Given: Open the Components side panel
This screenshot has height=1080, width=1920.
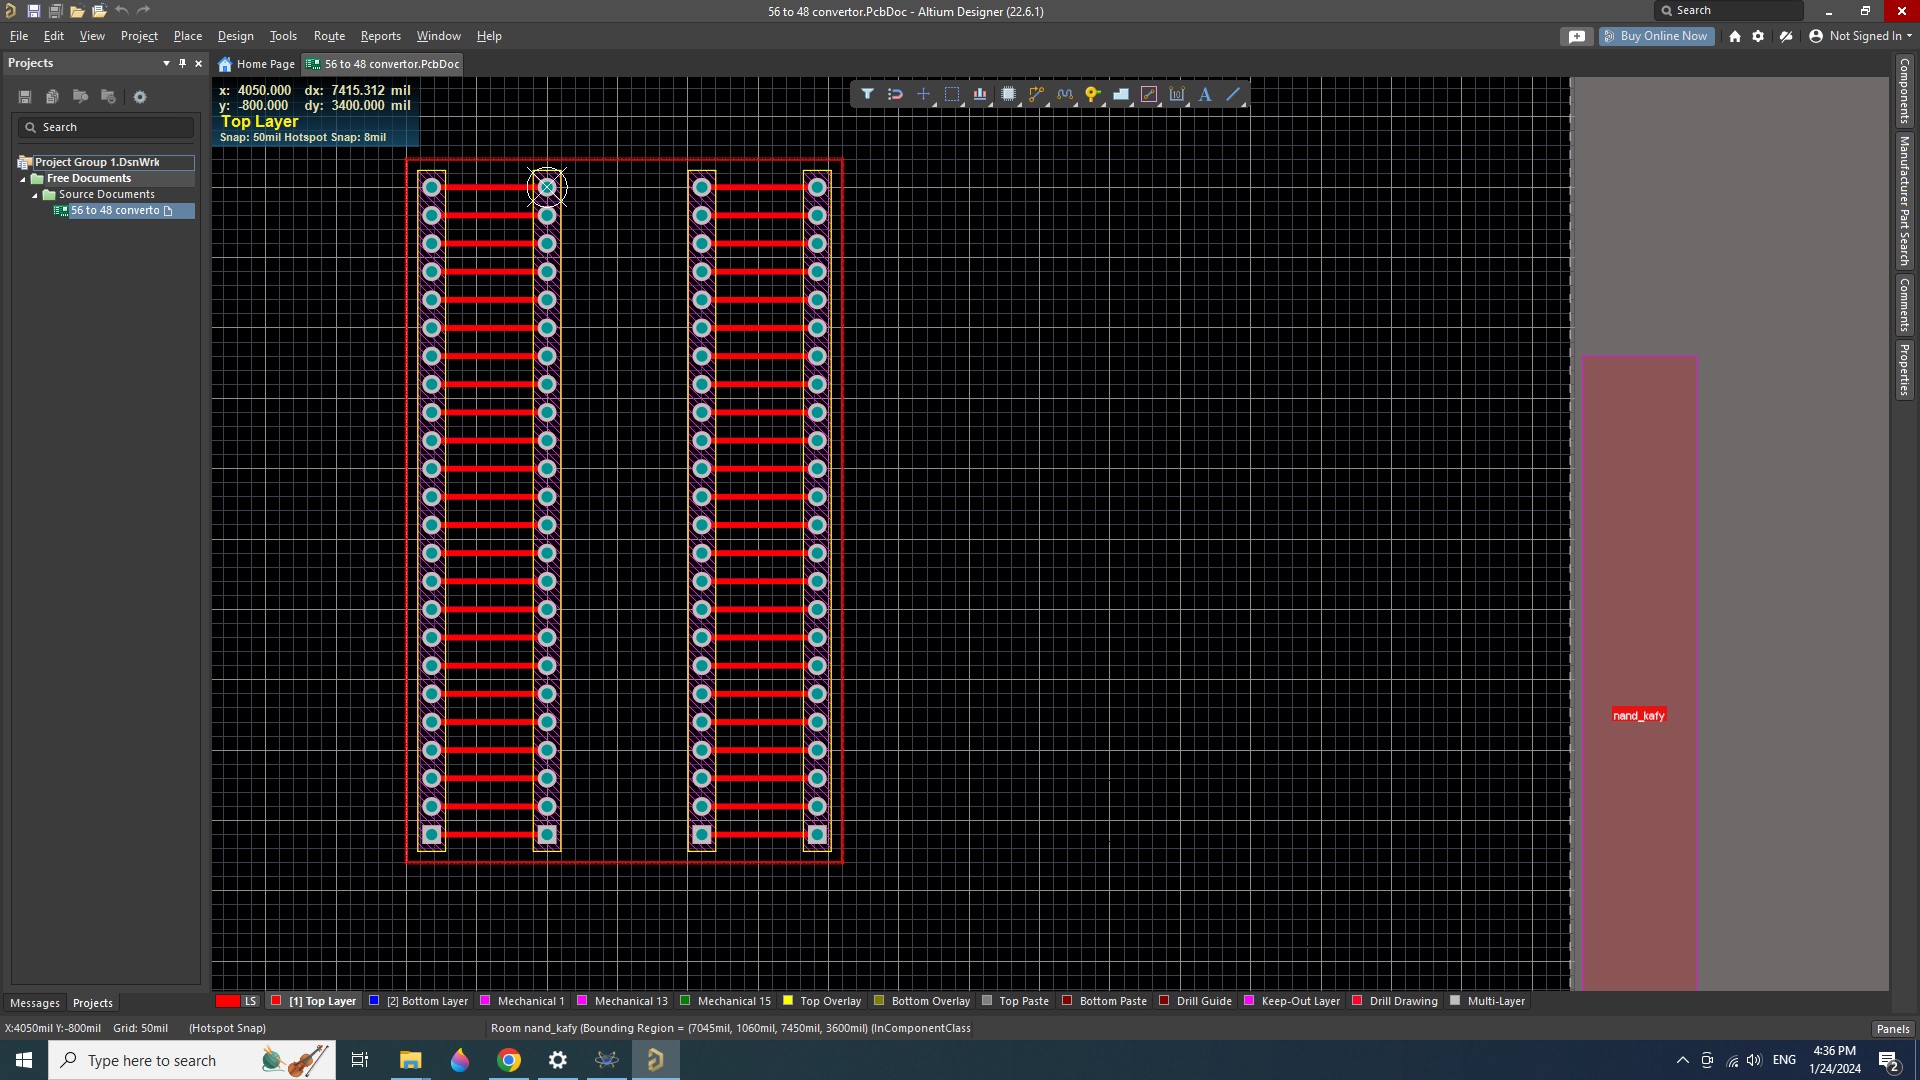Looking at the screenshot, I should click(x=1904, y=91).
